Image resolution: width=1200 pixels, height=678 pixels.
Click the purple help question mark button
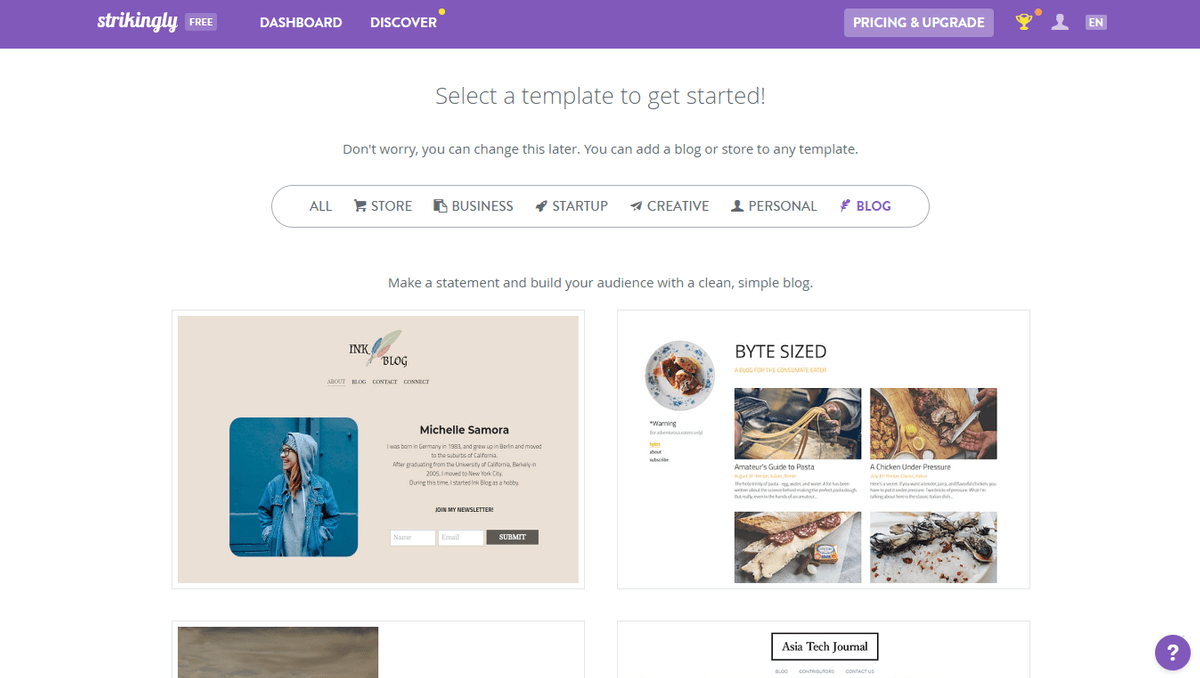1173,652
